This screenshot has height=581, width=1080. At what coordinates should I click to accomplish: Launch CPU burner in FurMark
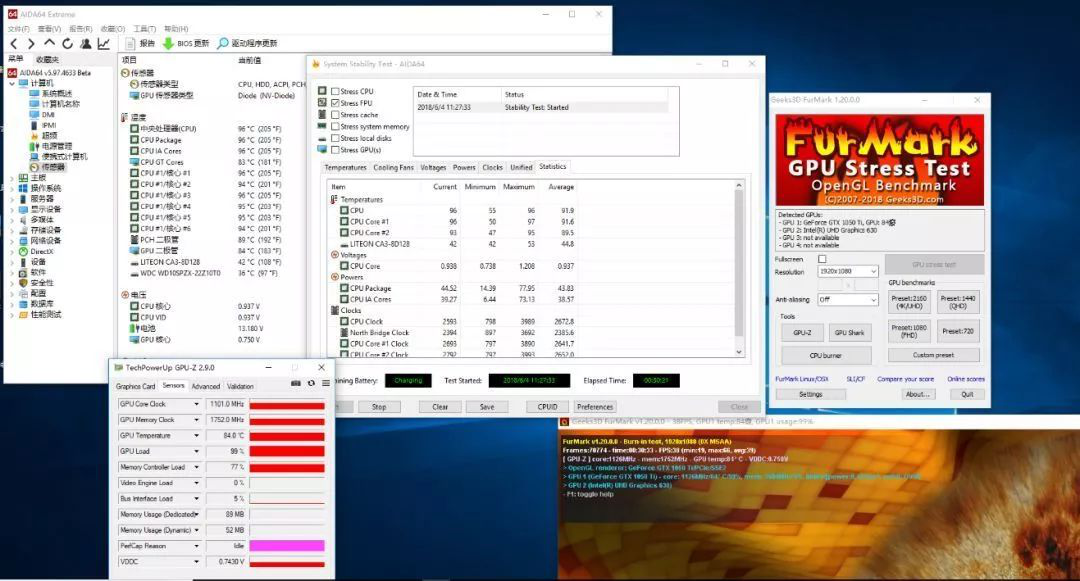point(826,356)
